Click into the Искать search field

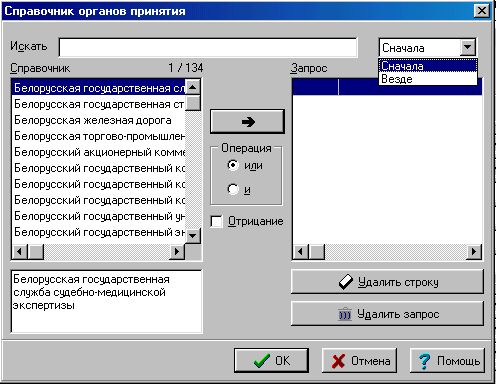pyautogui.click(x=208, y=48)
